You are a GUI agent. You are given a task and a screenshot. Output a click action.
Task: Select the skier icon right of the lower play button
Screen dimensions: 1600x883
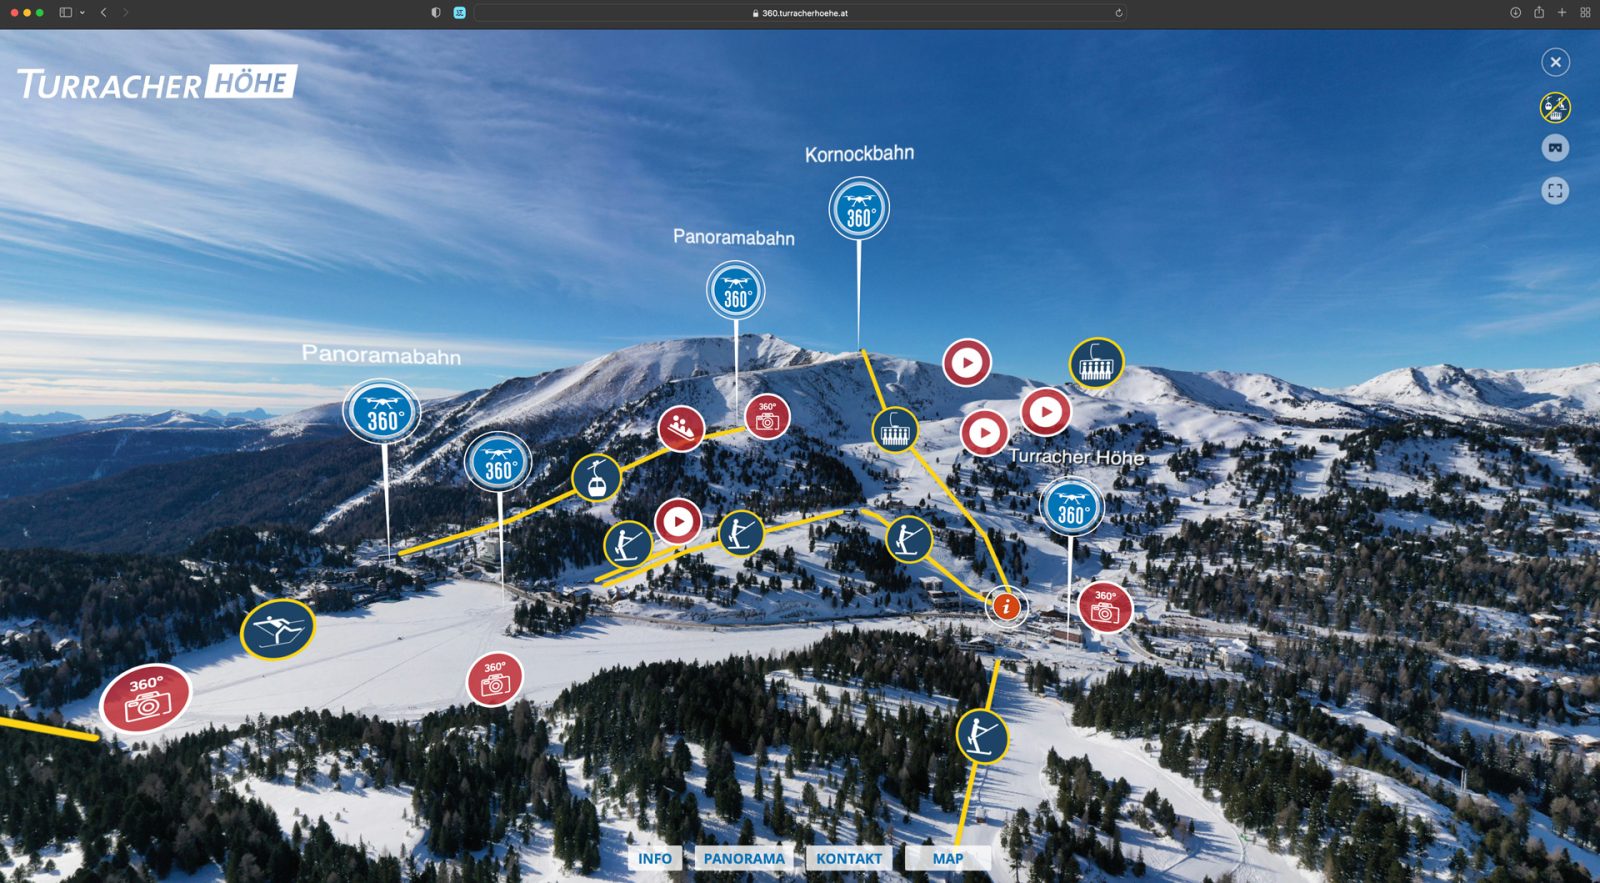[741, 533]
